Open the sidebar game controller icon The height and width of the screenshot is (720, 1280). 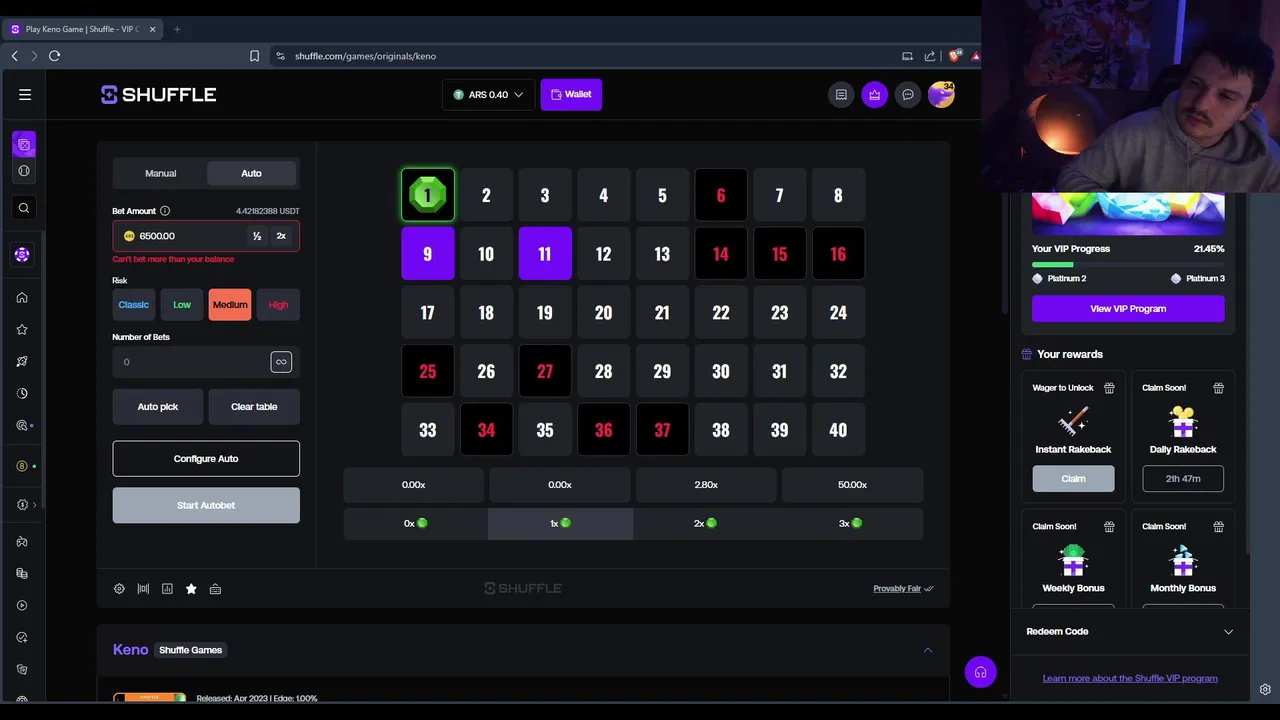22,541
